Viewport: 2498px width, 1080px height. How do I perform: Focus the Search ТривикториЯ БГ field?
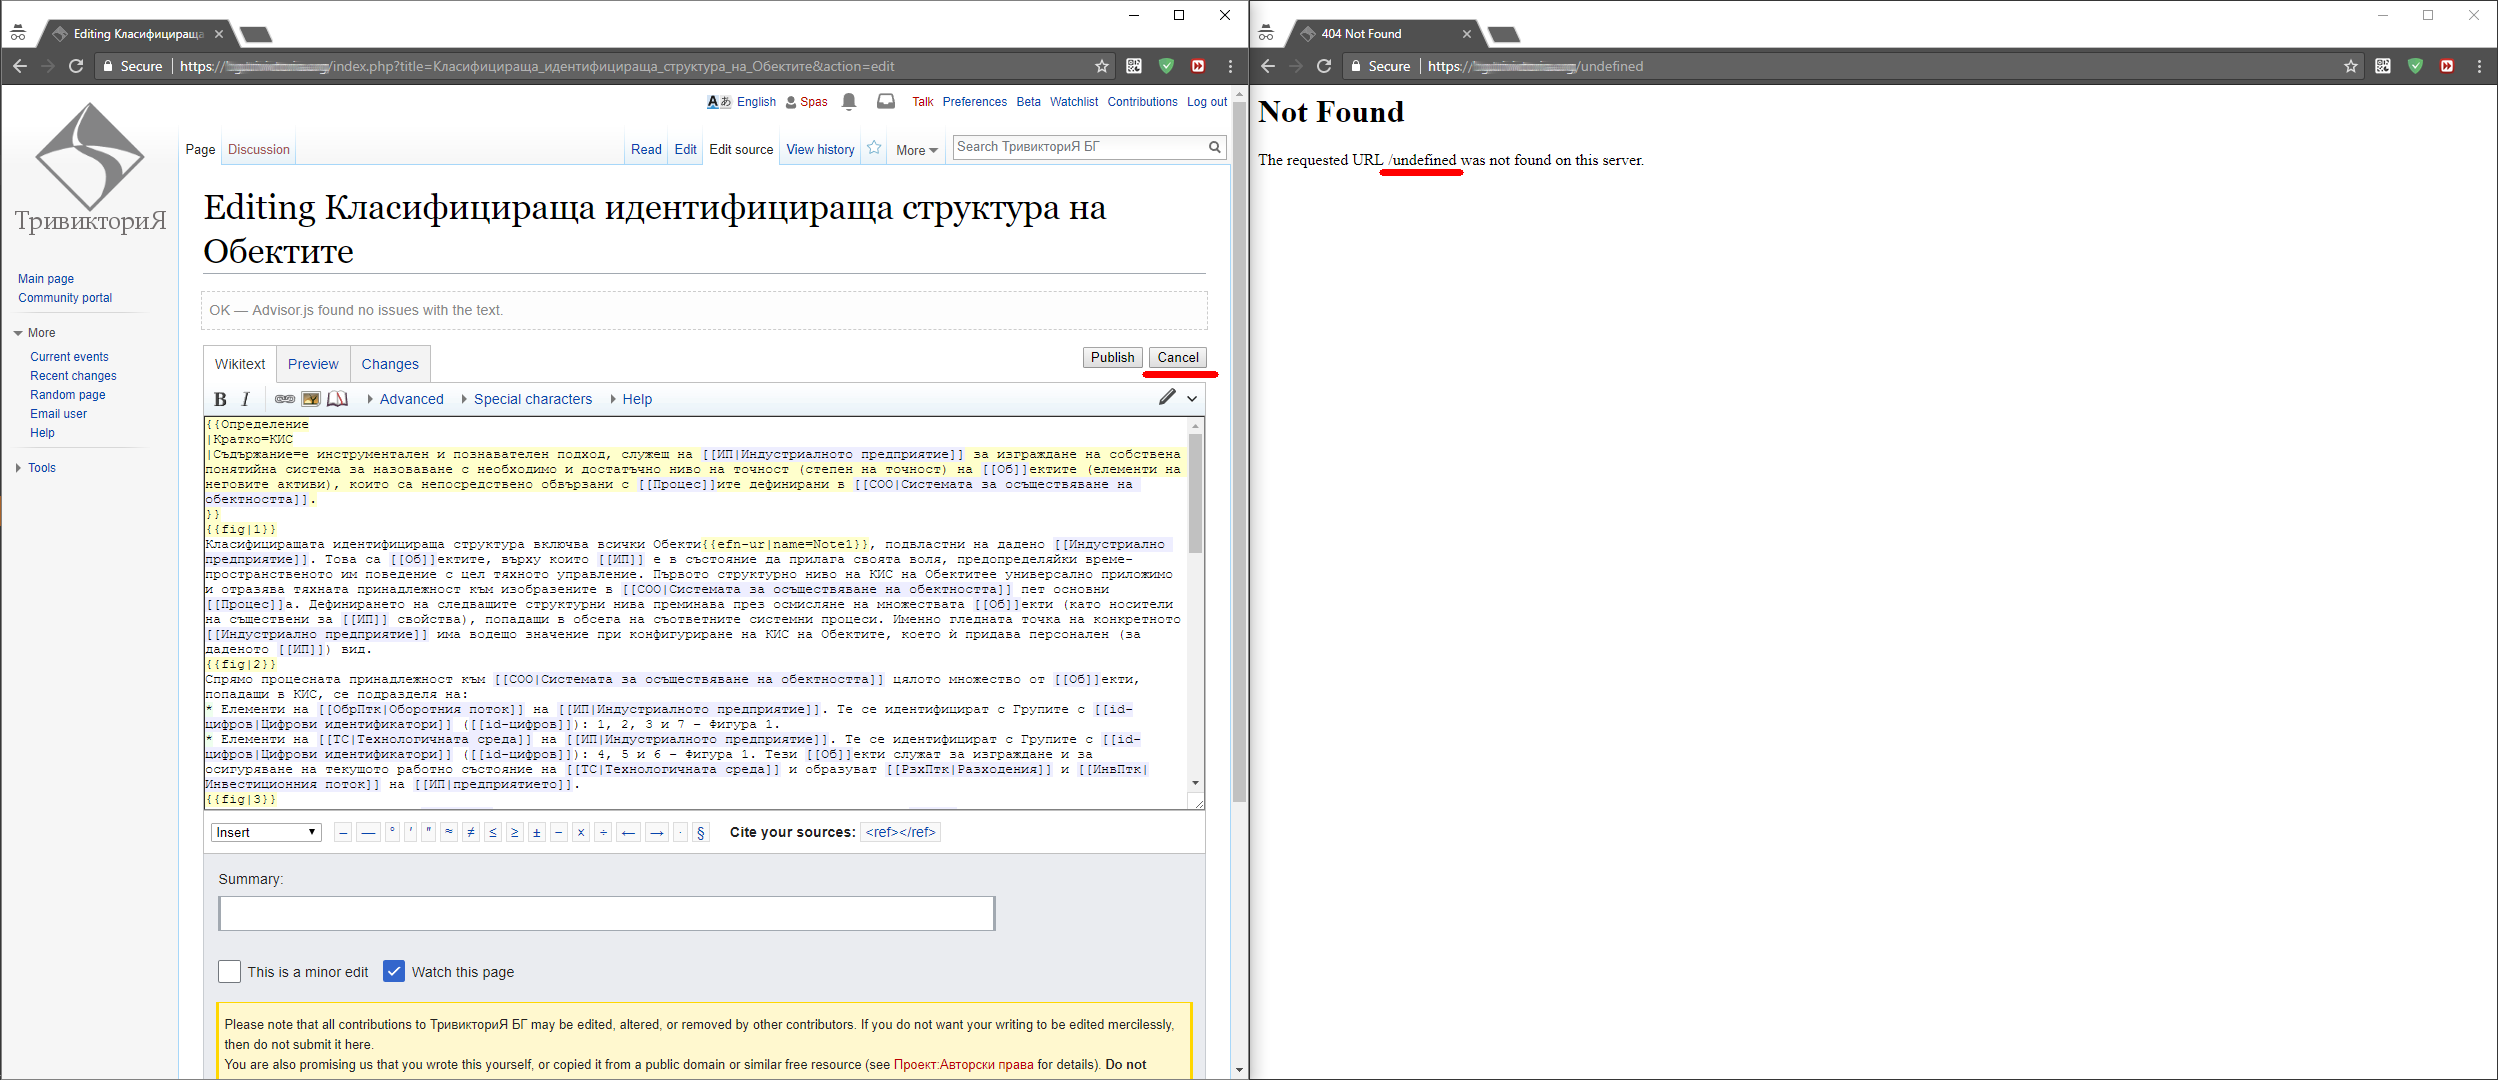(x=1078, y=147)
